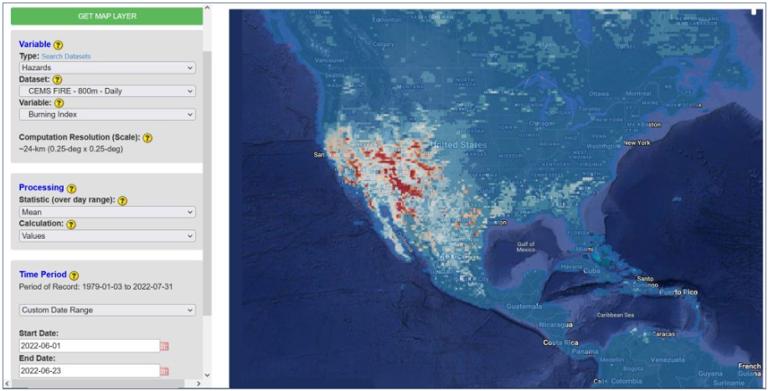This screenshot has height=391, width=768.
Task: Click the vertical scrollbar thumb of side panel
Action: point(207,182)
